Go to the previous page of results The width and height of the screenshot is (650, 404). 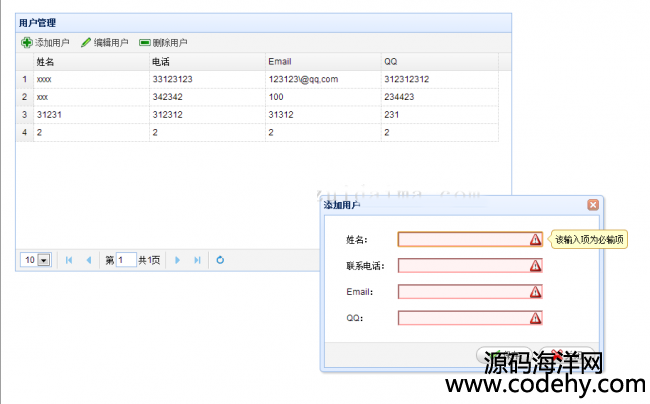[88, 260]
